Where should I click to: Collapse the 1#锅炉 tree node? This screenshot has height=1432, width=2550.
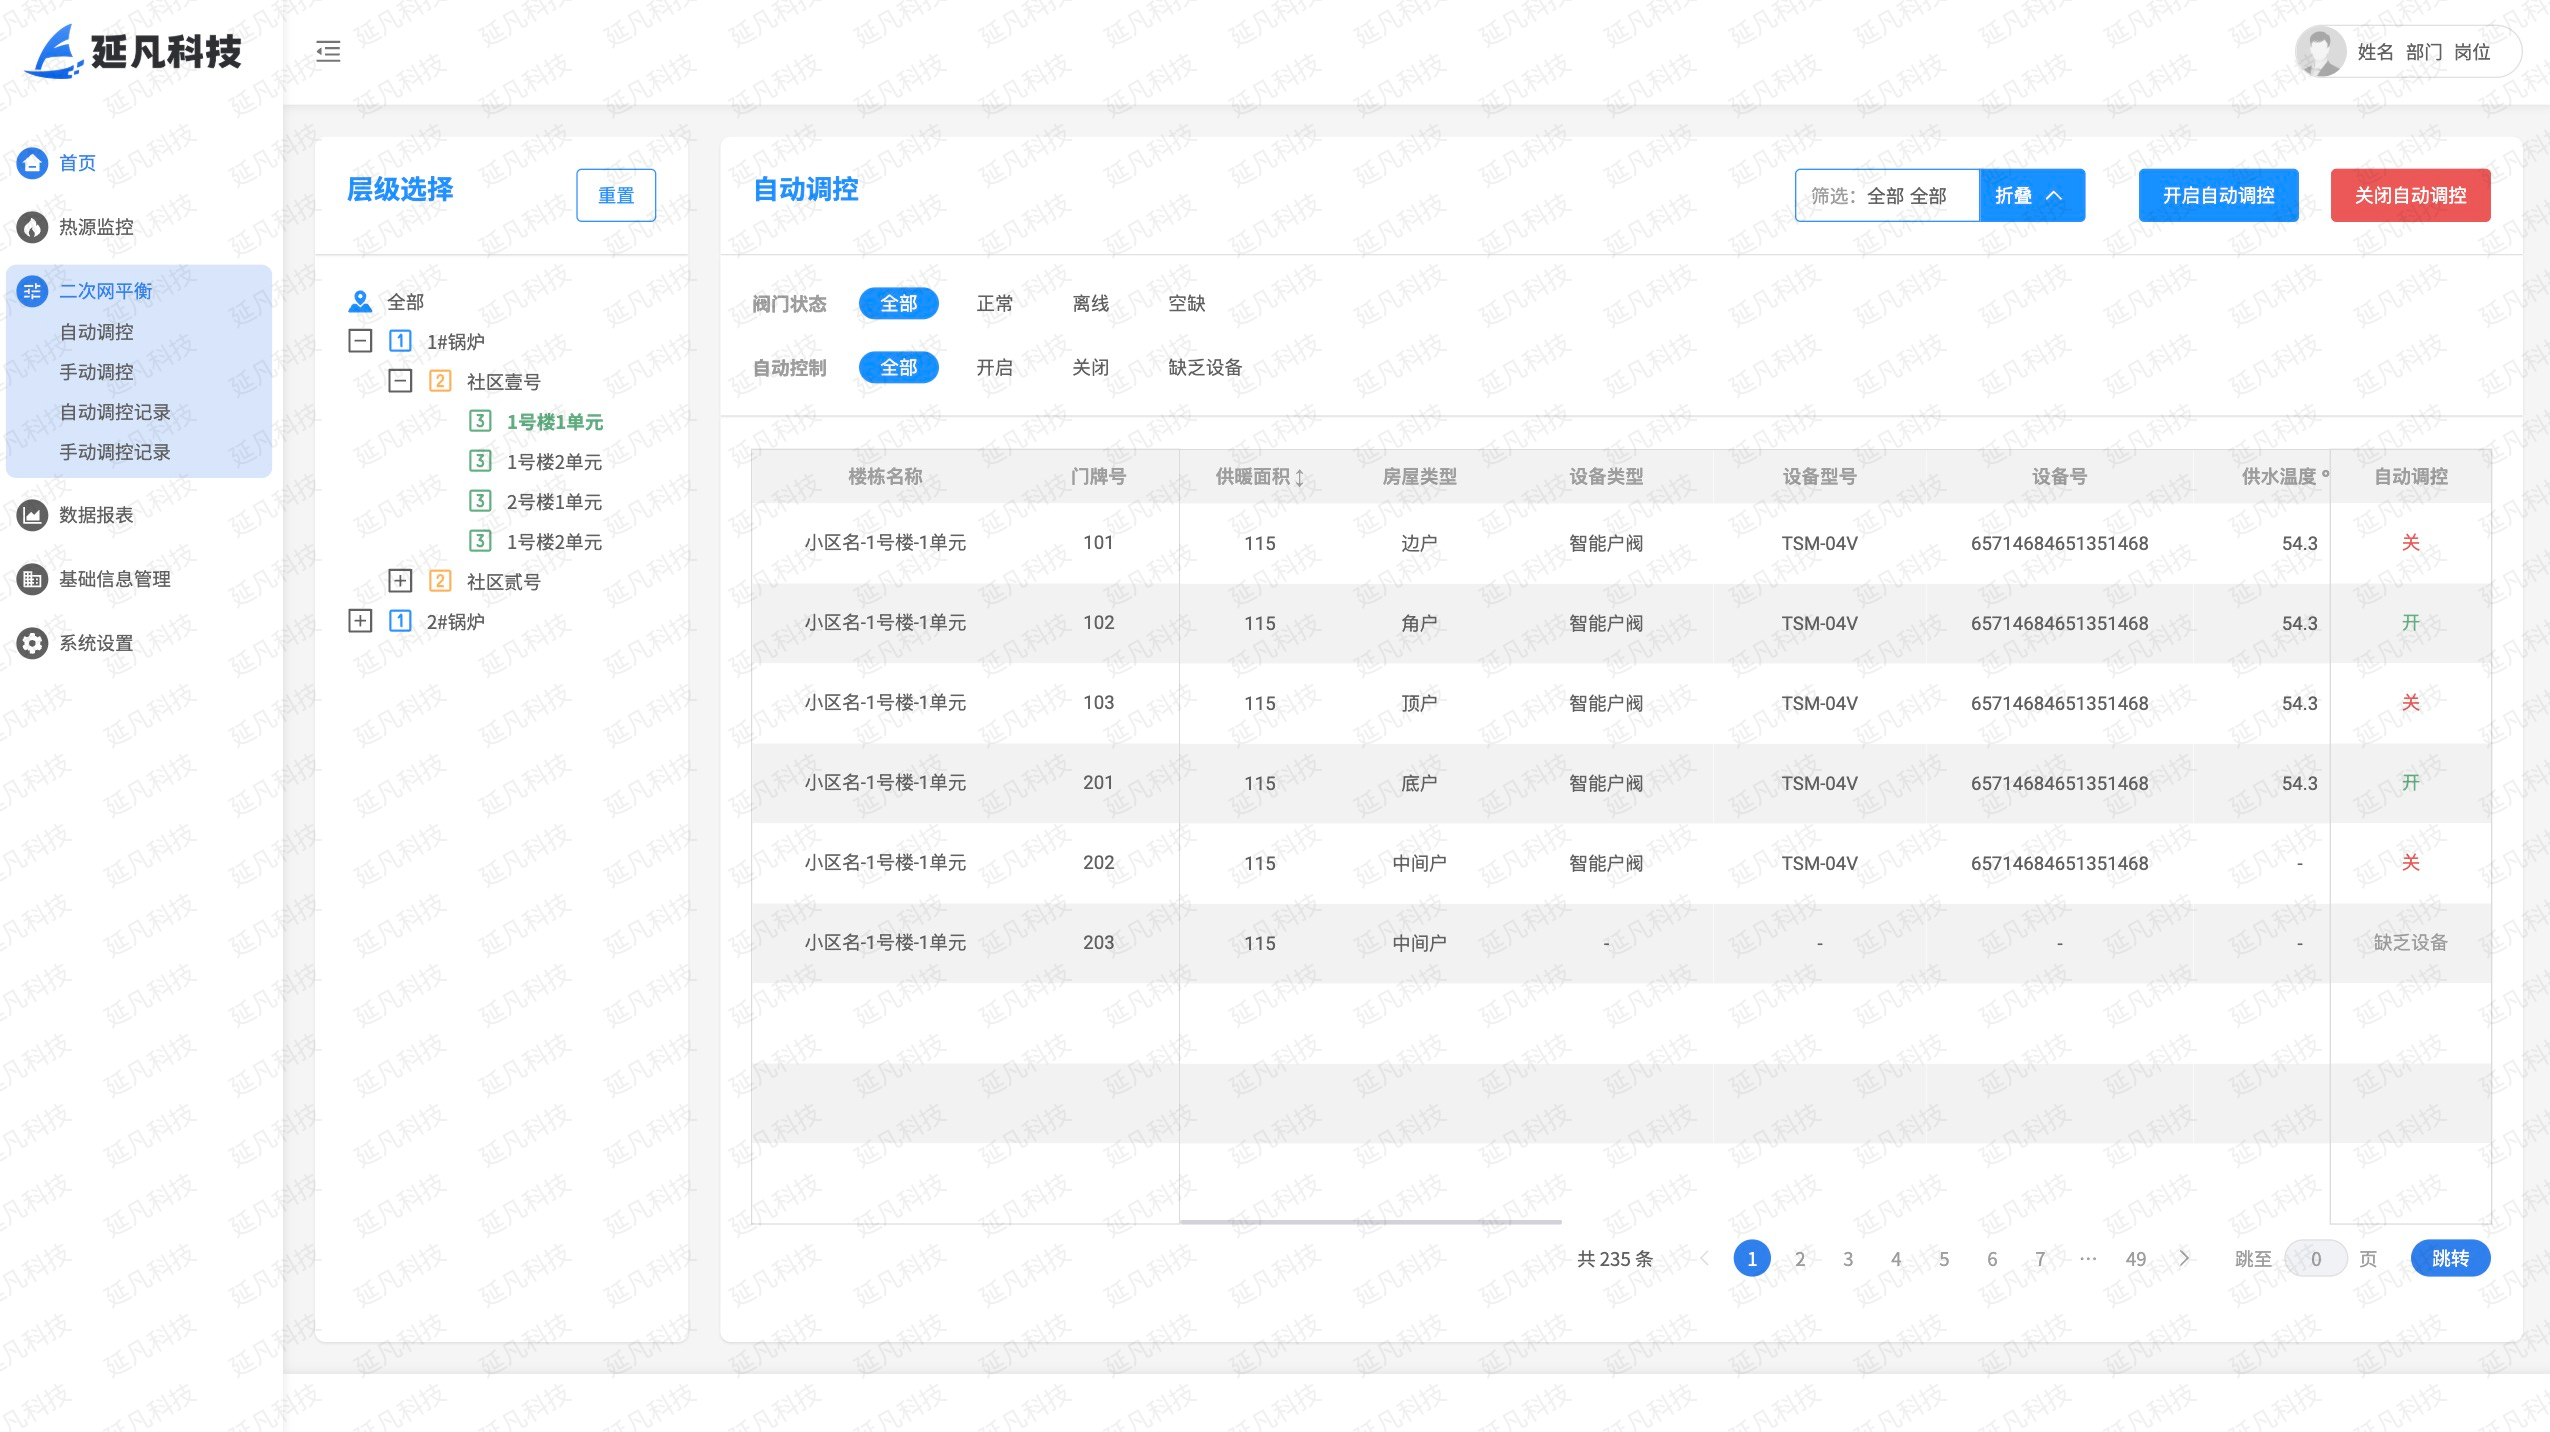360,341
